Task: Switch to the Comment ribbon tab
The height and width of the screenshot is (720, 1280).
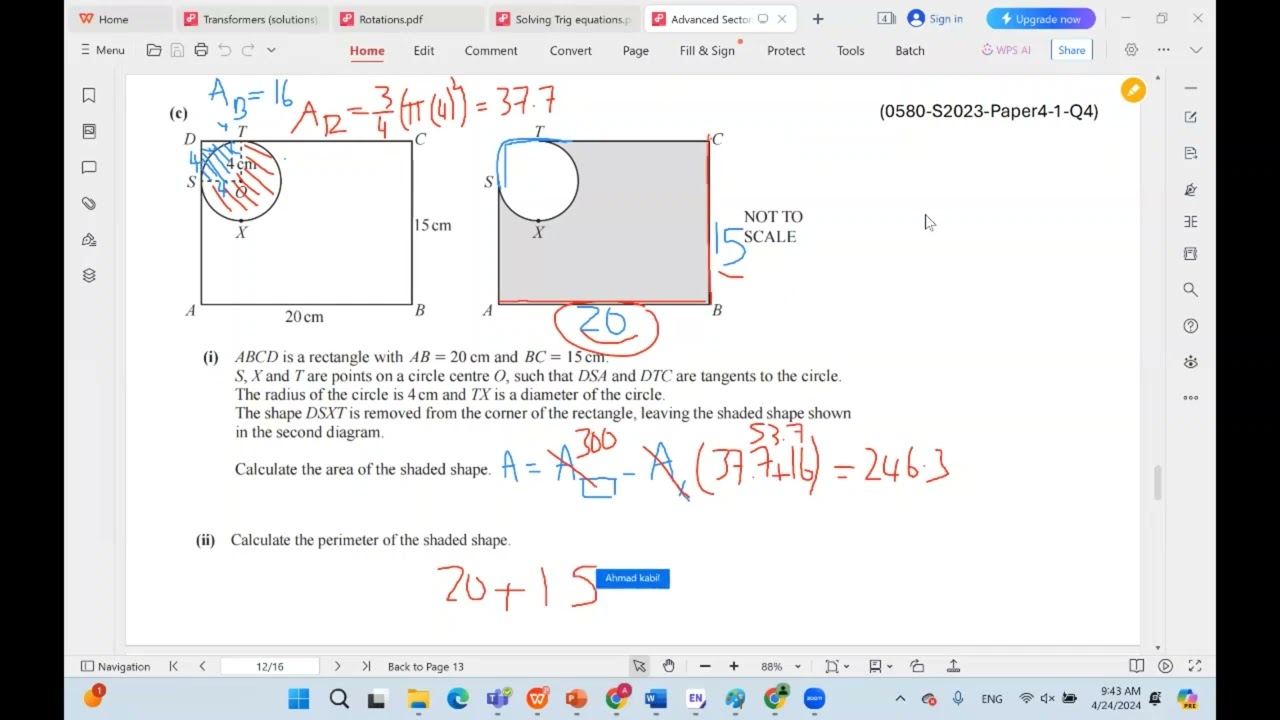Action: 491,50
